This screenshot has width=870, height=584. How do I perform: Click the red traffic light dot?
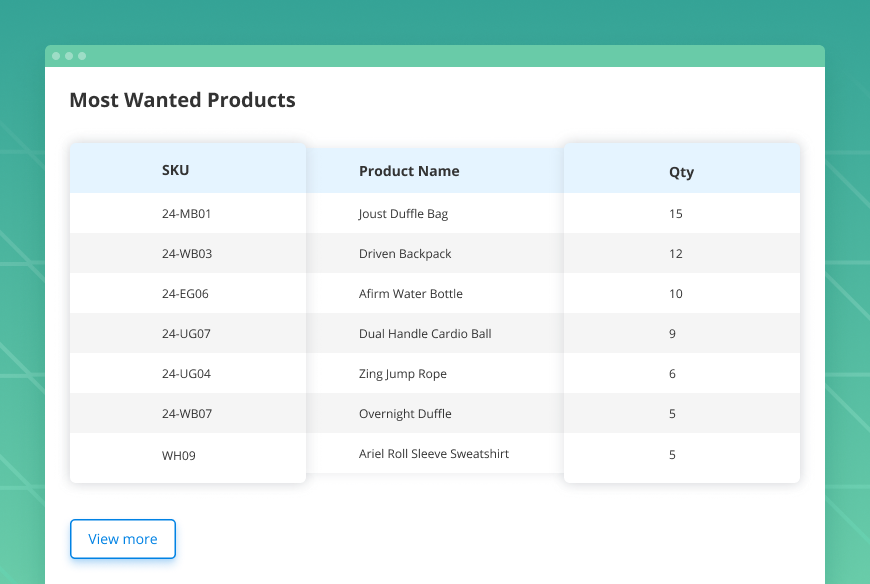(x=57, y=56)
